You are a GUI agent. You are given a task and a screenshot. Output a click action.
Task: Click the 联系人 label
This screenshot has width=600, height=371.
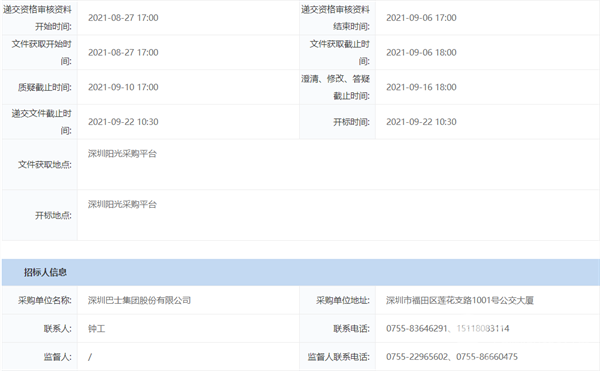coord(57,329)
